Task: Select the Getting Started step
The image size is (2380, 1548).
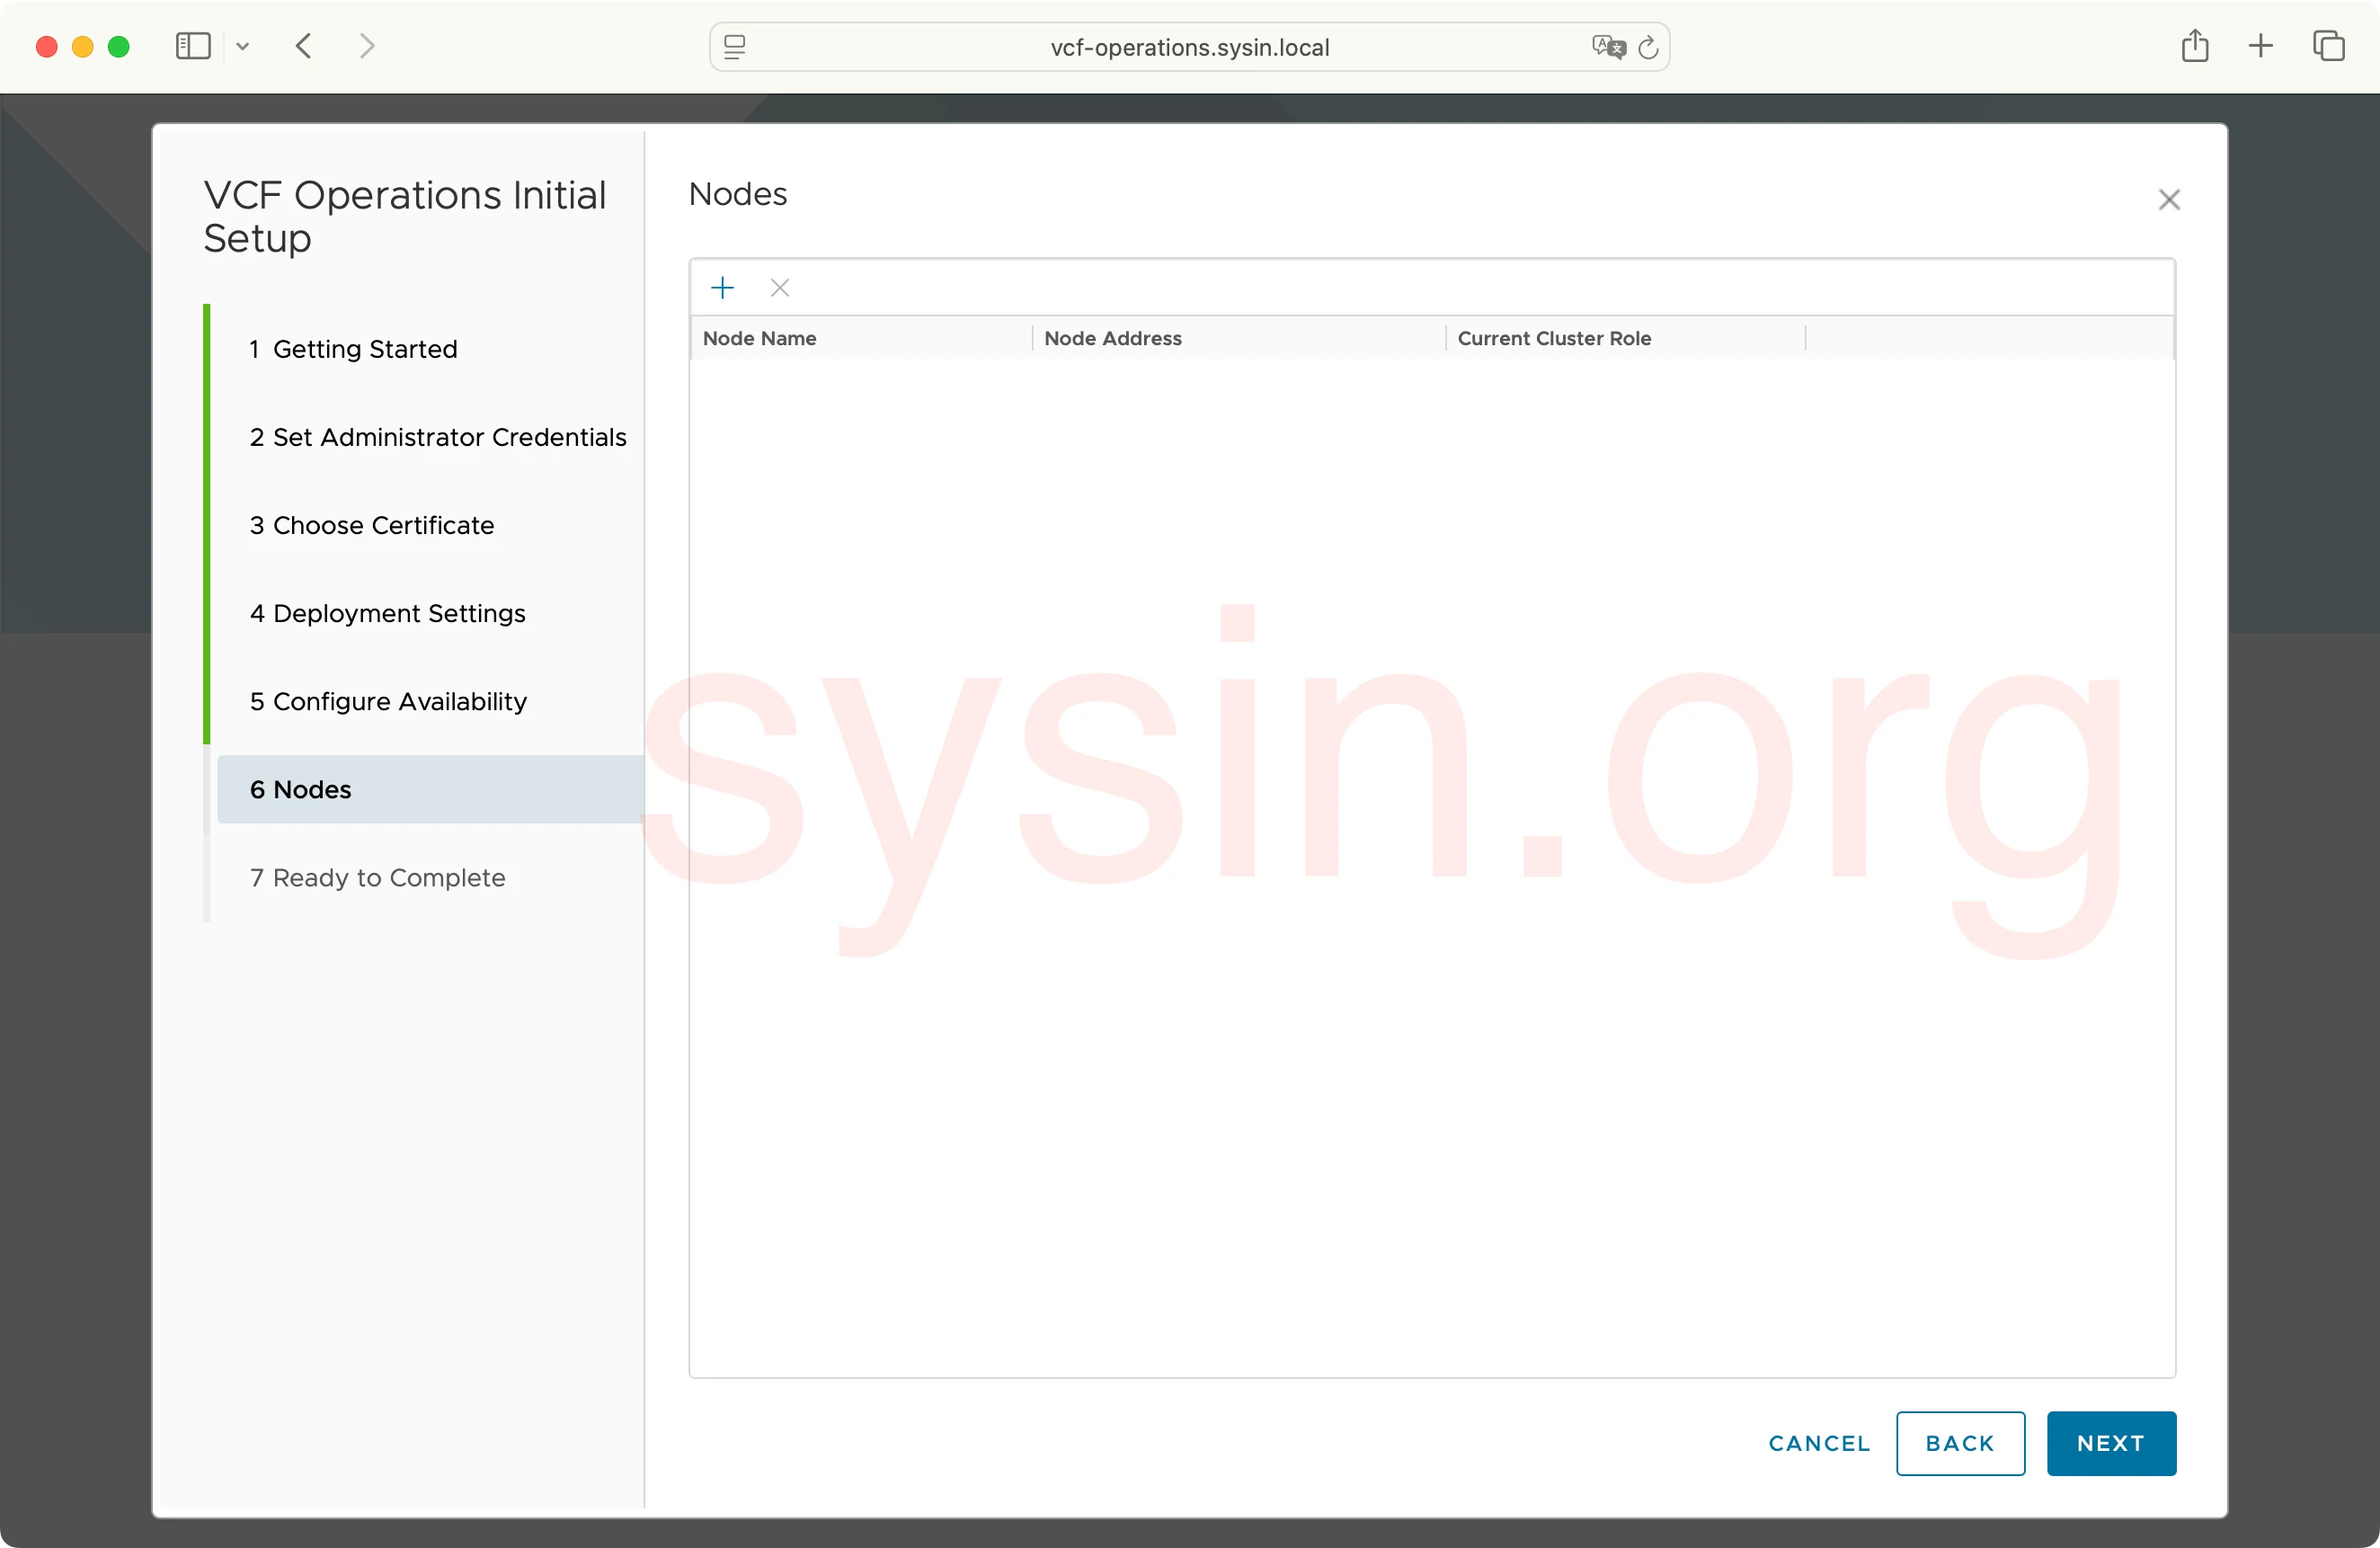Action: pyautogui.click(x=353, y=348)
